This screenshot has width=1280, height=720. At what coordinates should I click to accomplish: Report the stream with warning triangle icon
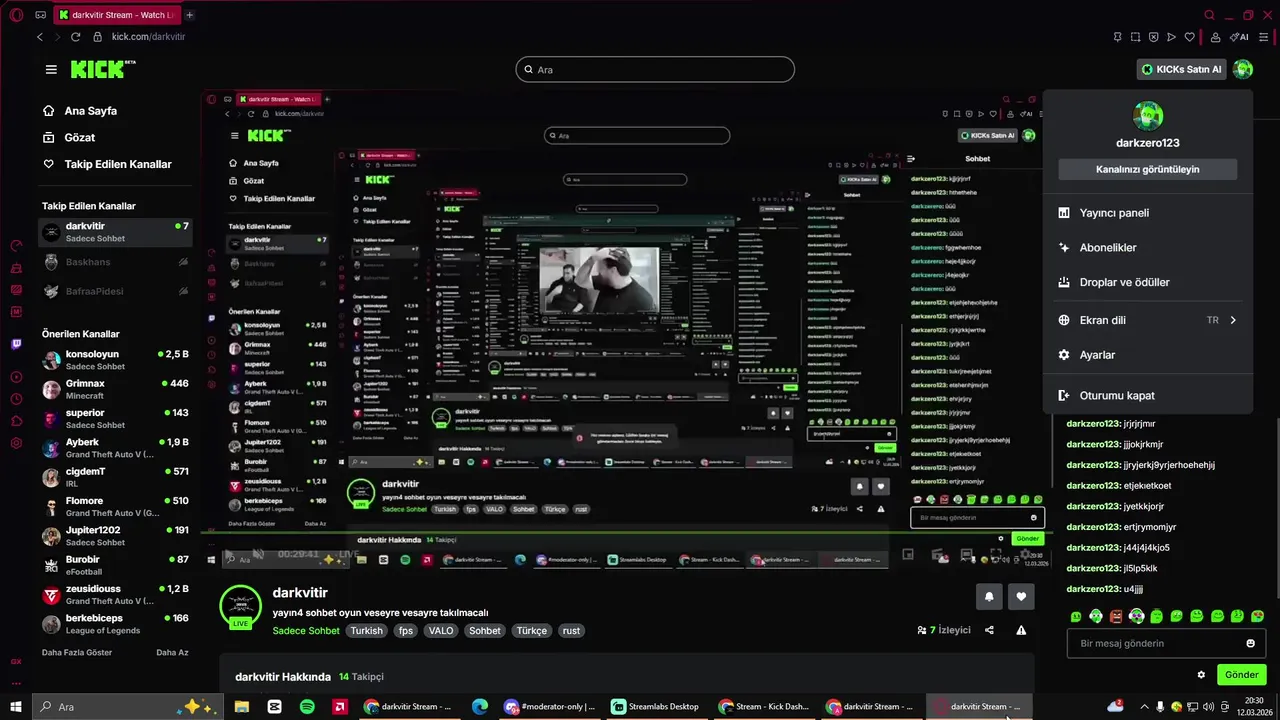[1021, 630]
